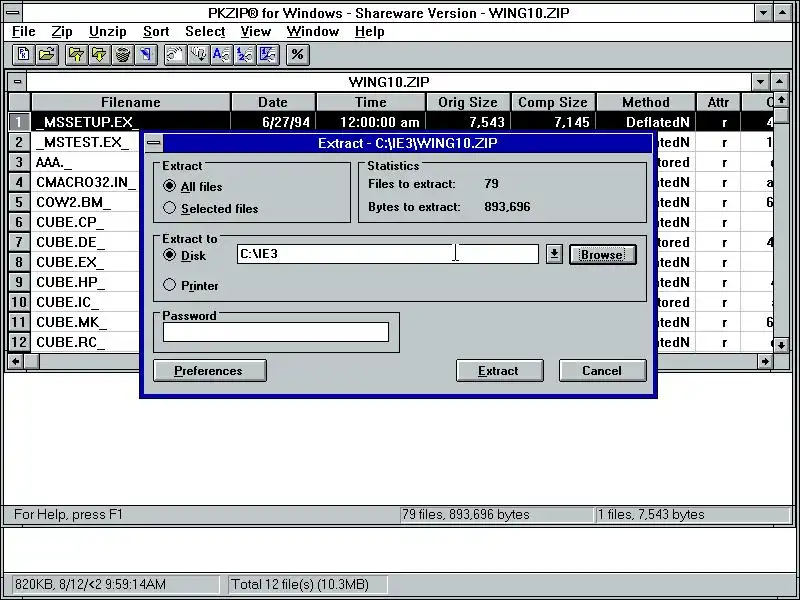Click the Filename column header
Viewport: 800px width, 600px height.
(x=131, y=102)
